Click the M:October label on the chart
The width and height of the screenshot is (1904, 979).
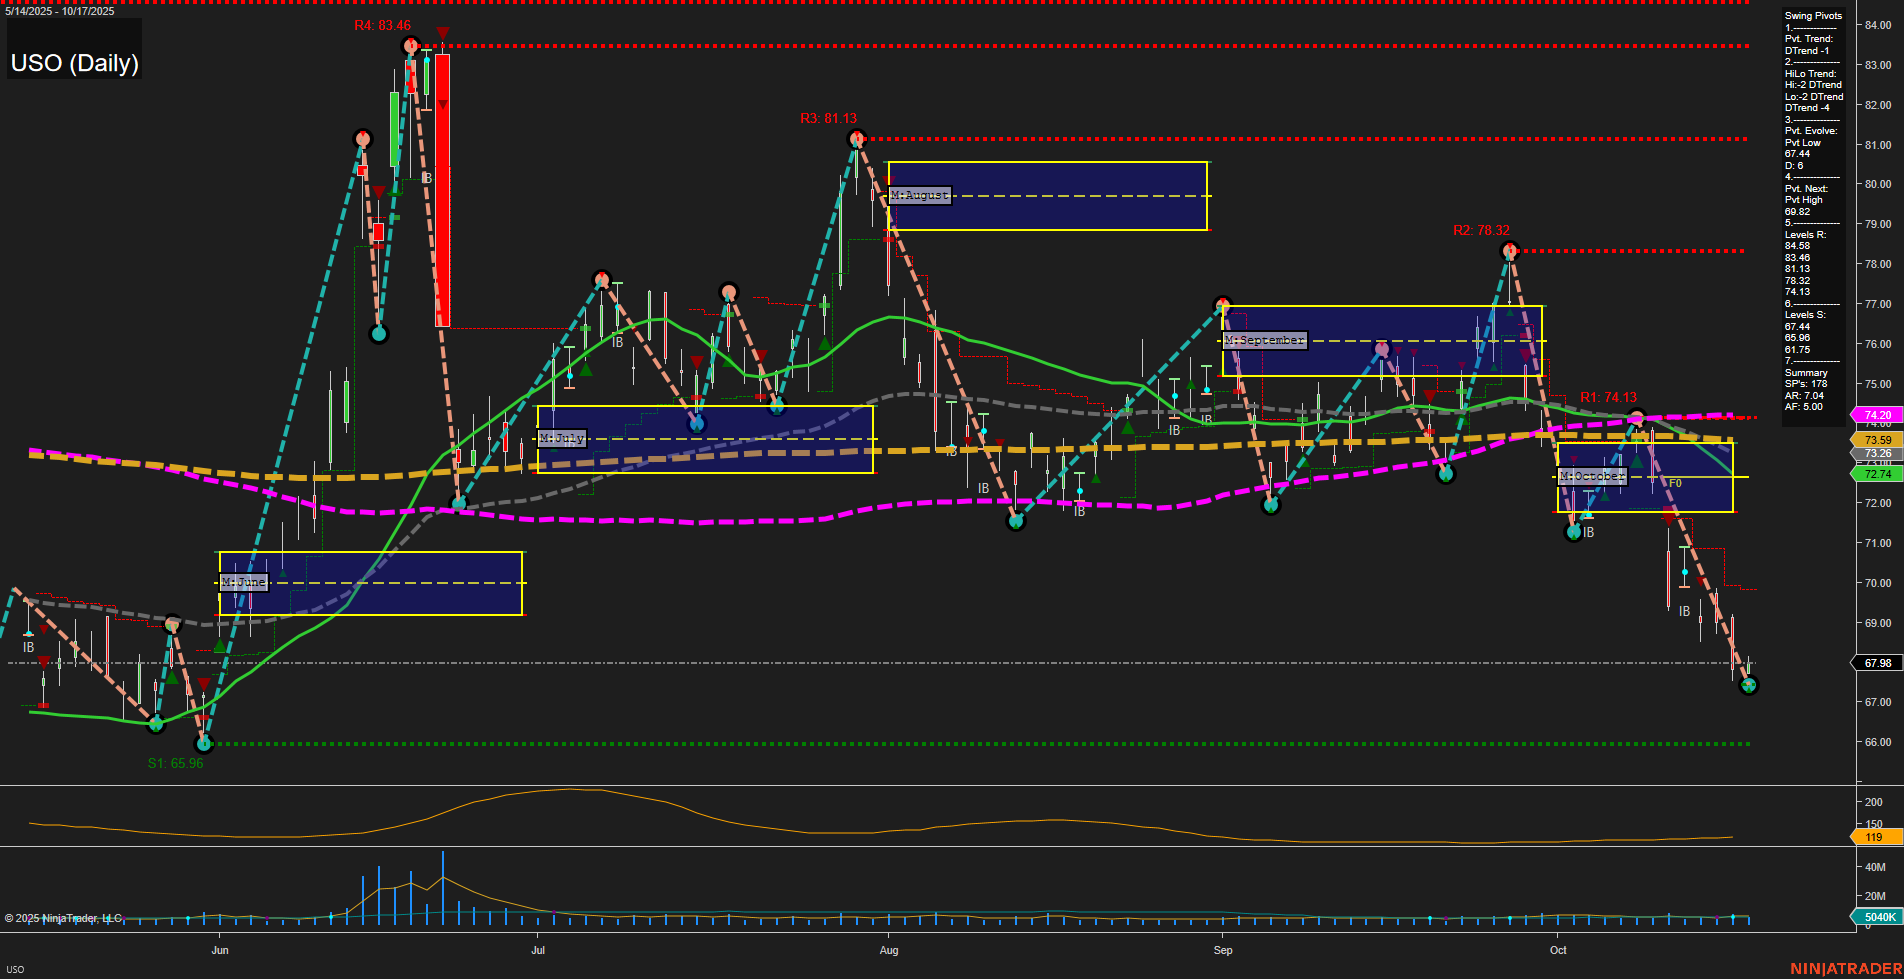click(x=1592, y=477)
